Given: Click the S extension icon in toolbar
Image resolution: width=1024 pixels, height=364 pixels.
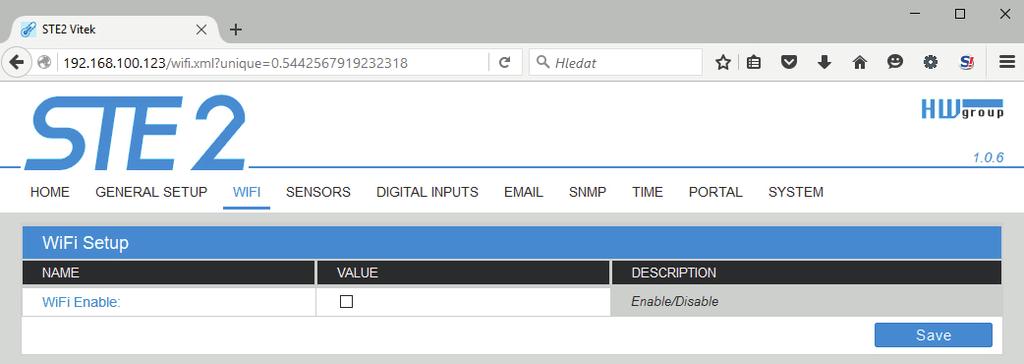Looking at the screenshot, I should coord(966,63).
